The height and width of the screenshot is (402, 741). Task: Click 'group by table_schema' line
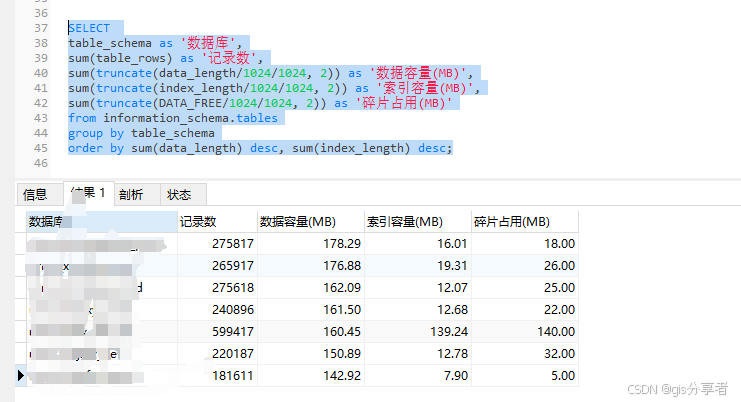[x=141, y=133]
